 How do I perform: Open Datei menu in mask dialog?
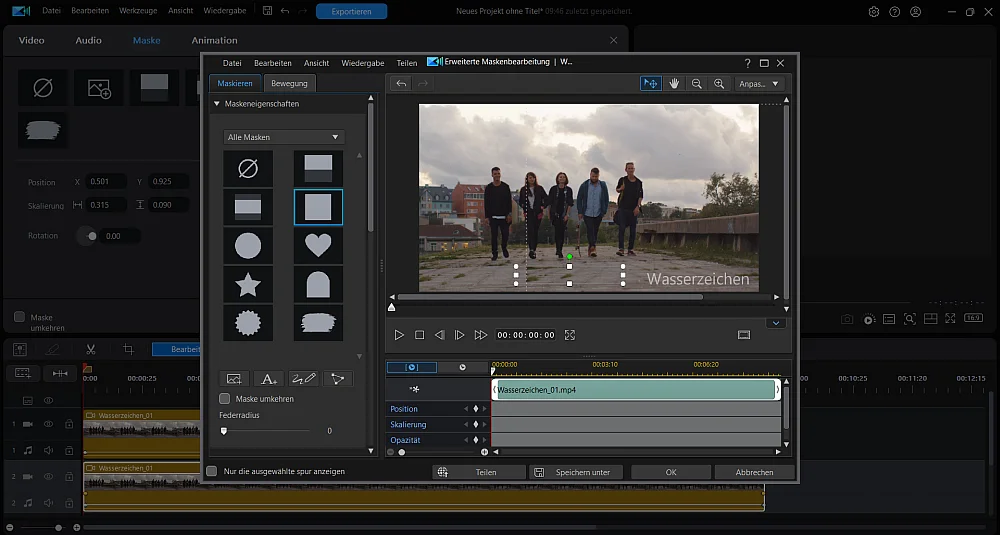[232, 63]
